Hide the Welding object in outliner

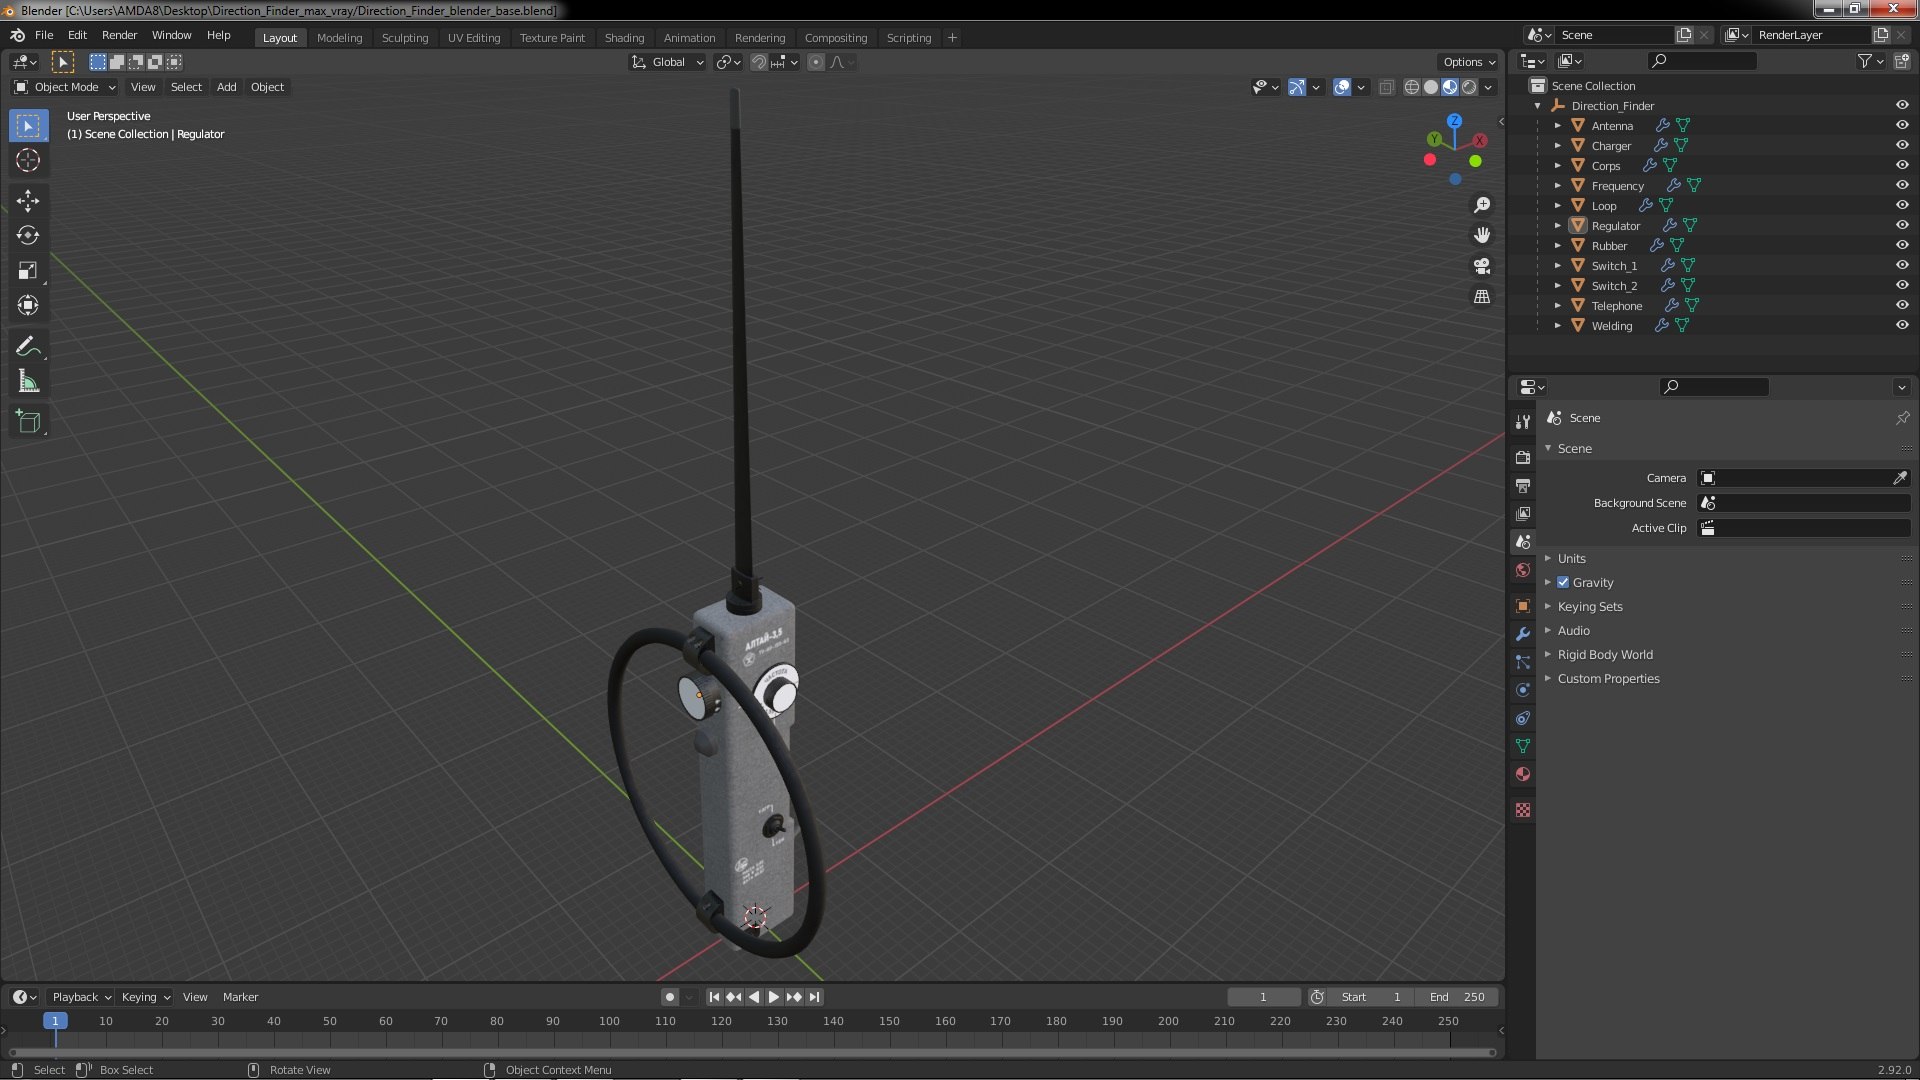pyautogui.click(x=1902, y=325)
